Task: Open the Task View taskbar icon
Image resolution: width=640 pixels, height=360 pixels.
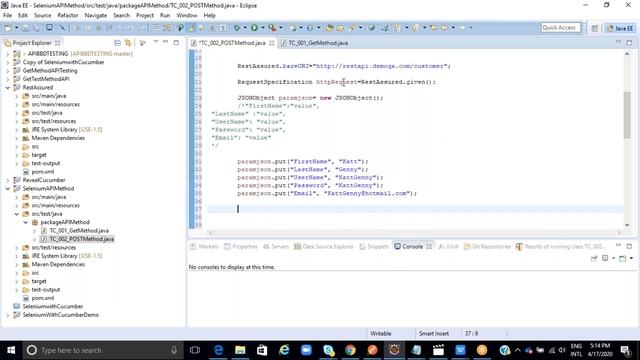Action: coord(195,350)
